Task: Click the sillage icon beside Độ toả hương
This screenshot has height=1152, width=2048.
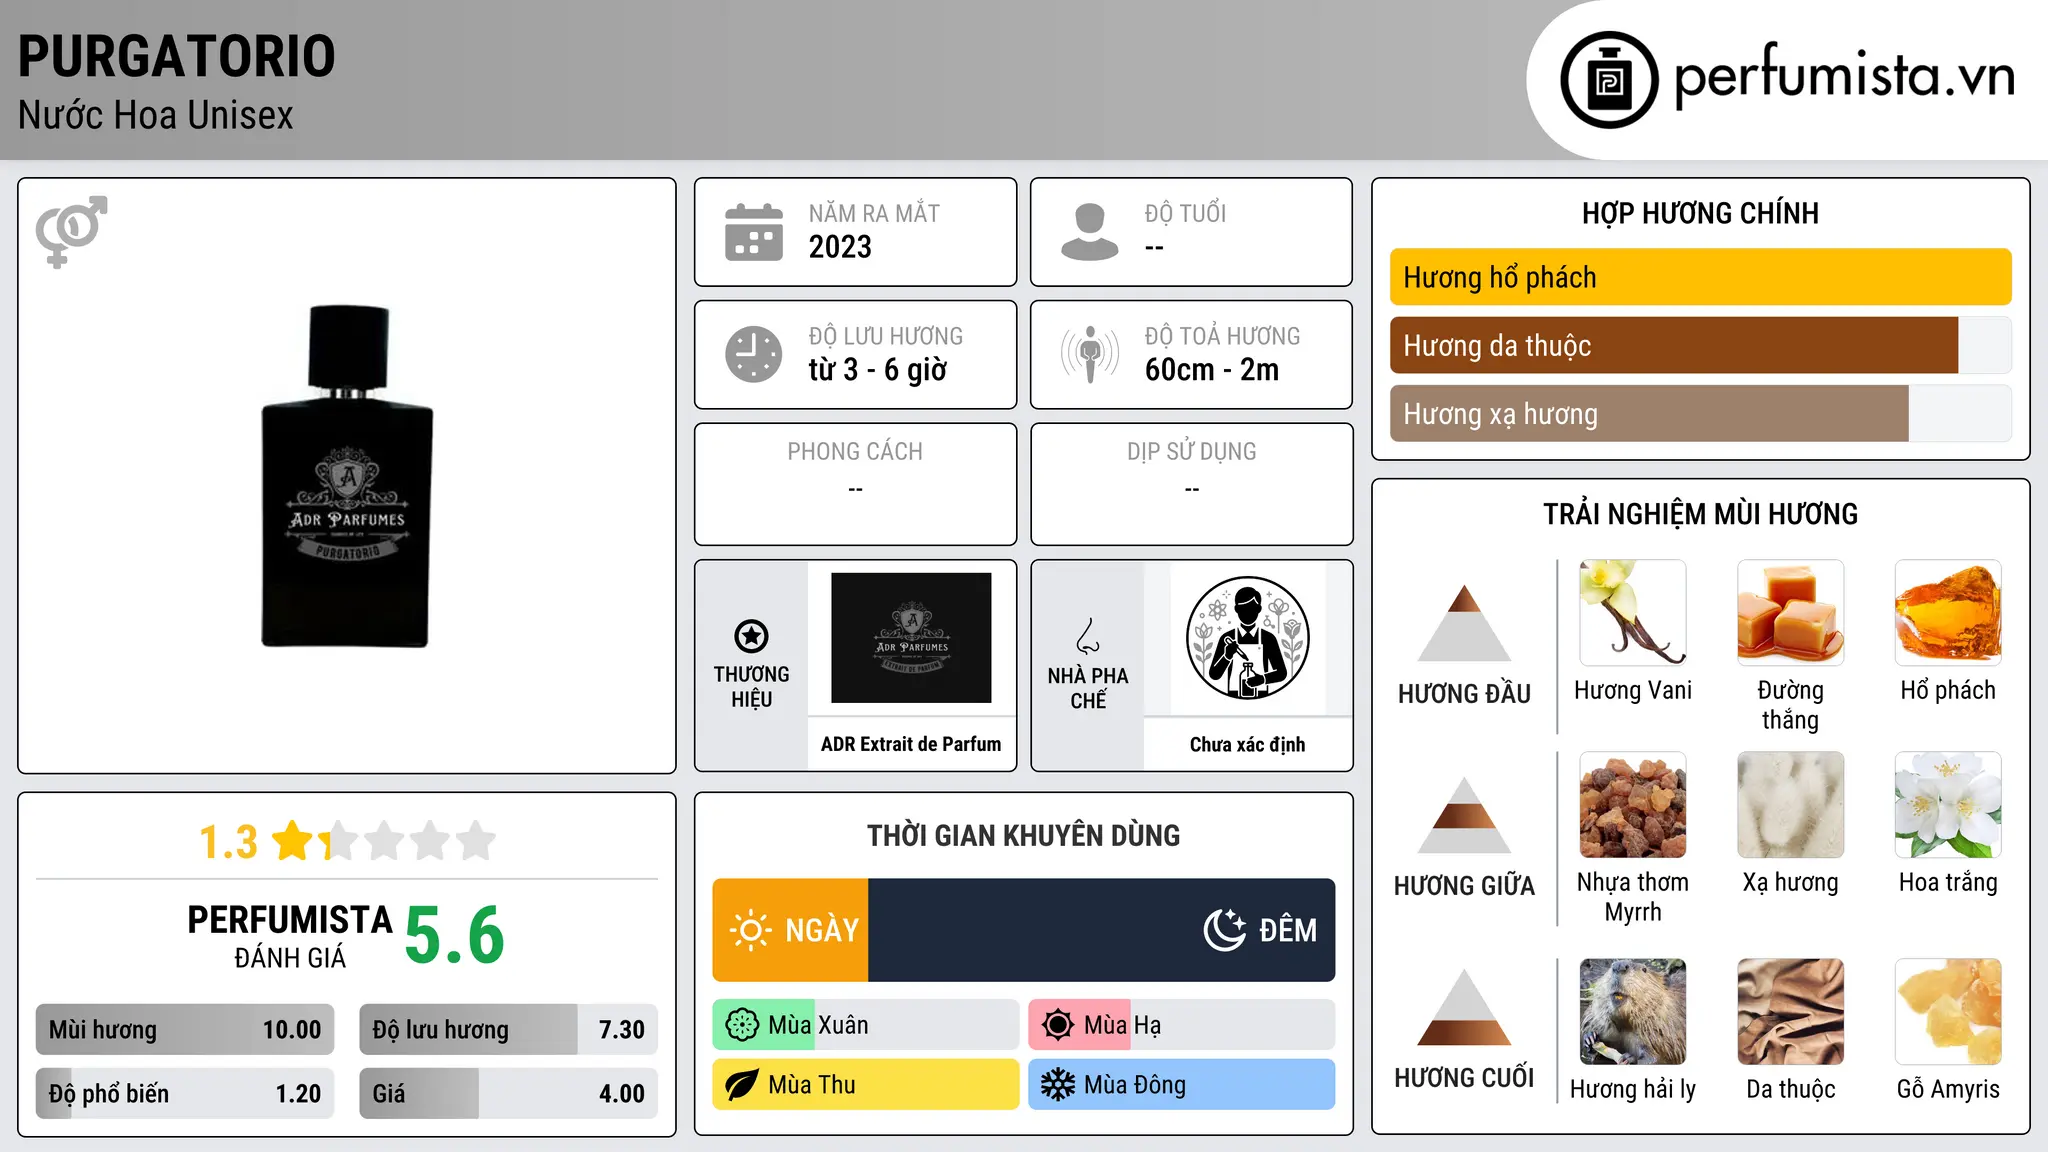Action: (1090, 354)
